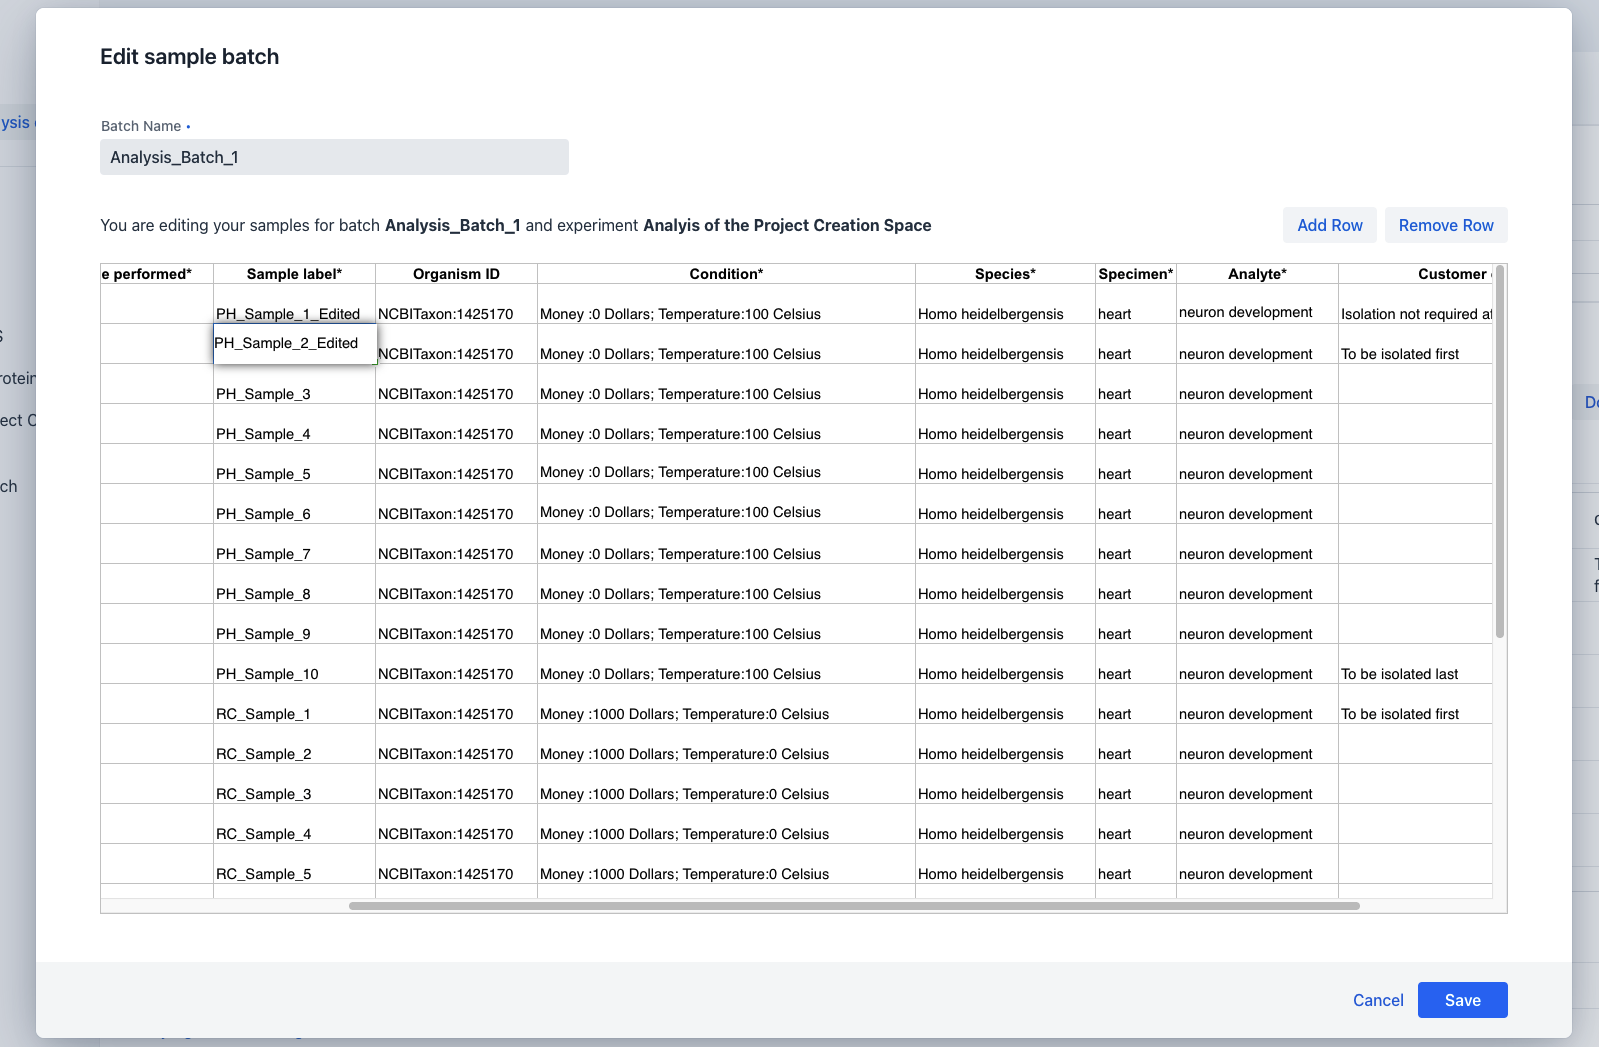Select the Specimen cell of PH_Sample_8
1599x1047 pixels.
(x=1136, y=584)
